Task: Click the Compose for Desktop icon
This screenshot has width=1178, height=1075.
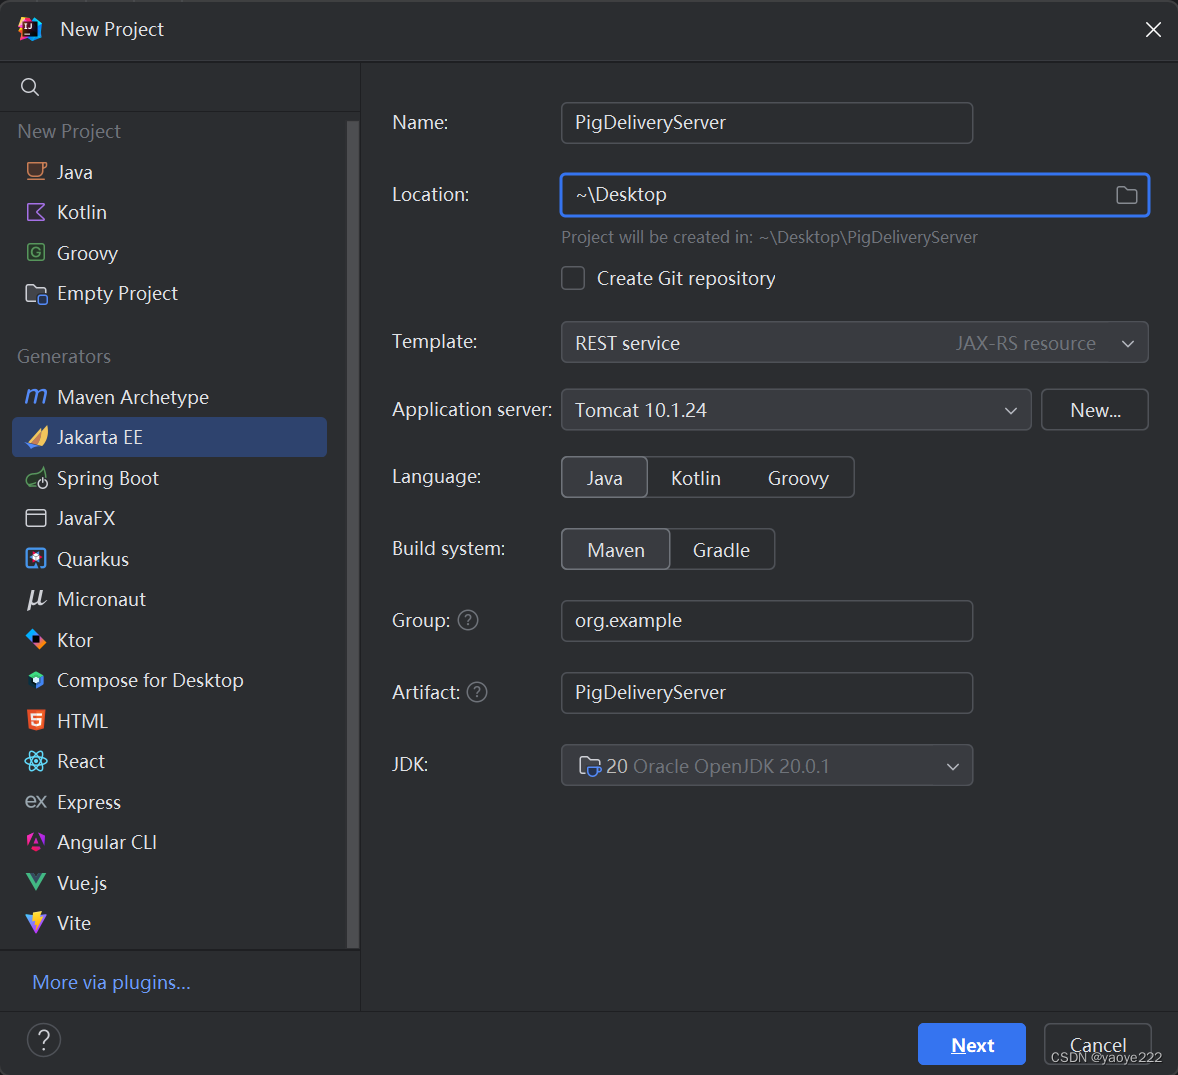Action: click(x=36, y=680)
